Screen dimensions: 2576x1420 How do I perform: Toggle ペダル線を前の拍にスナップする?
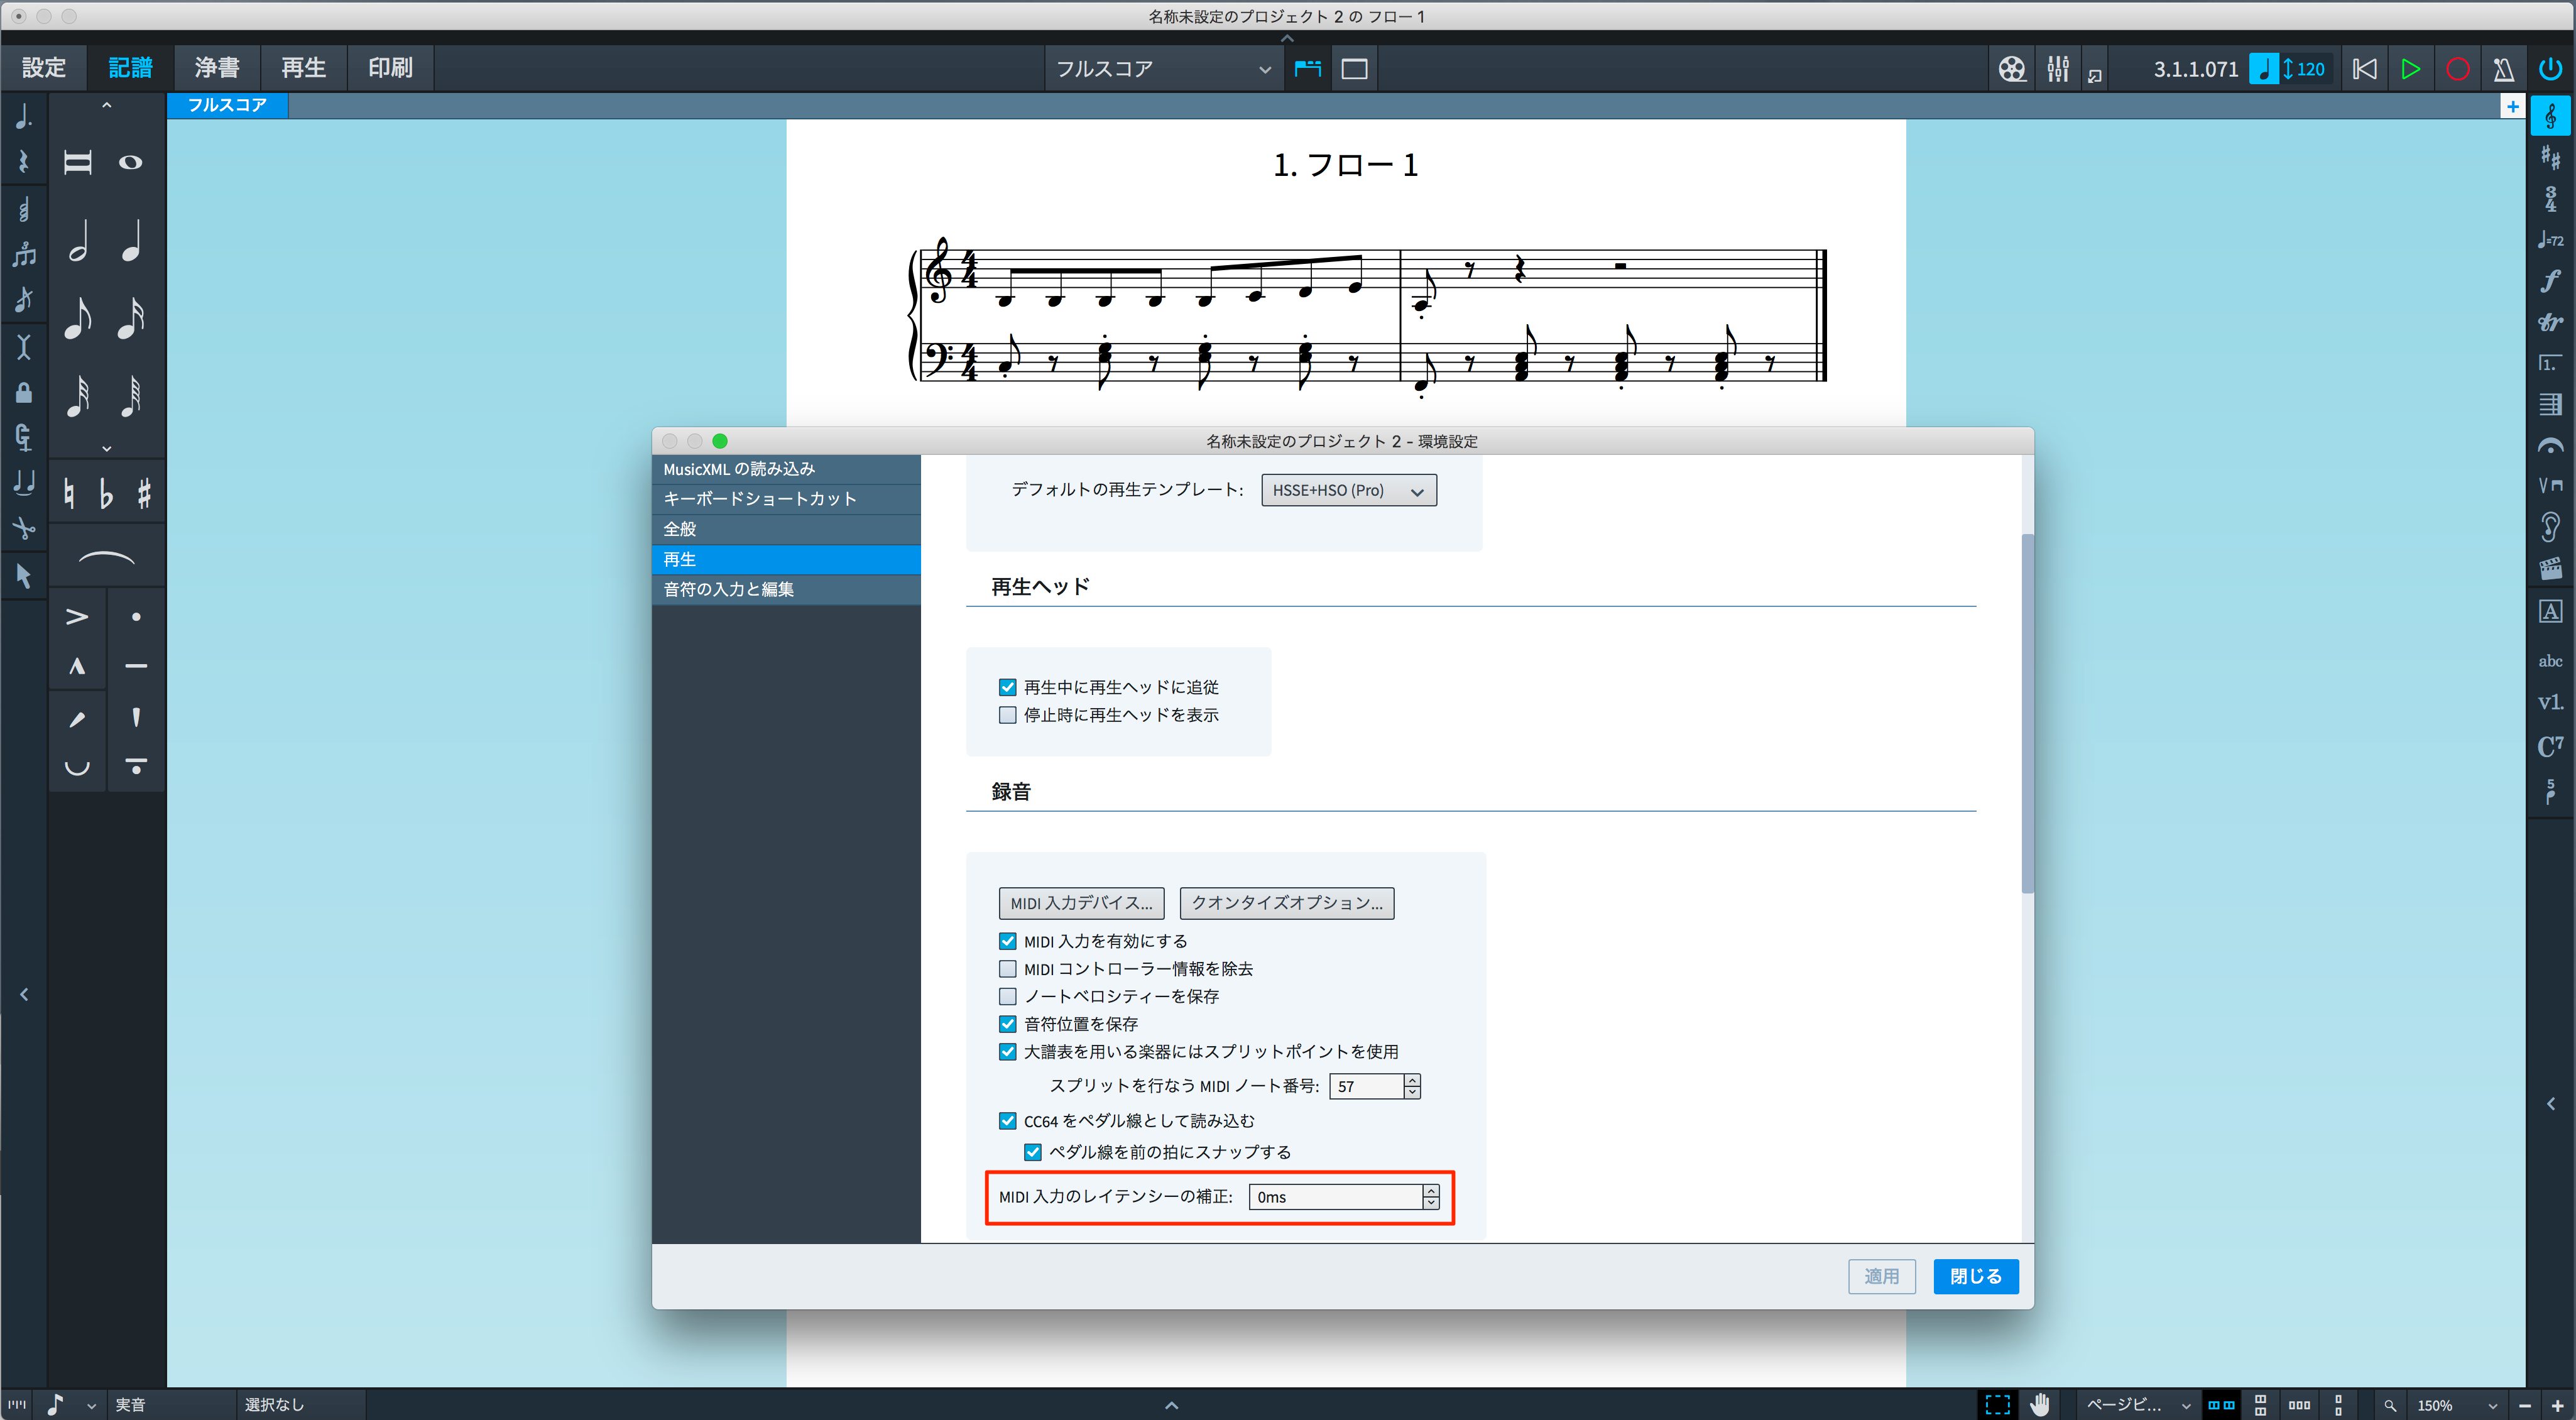pos(1033,1152)
